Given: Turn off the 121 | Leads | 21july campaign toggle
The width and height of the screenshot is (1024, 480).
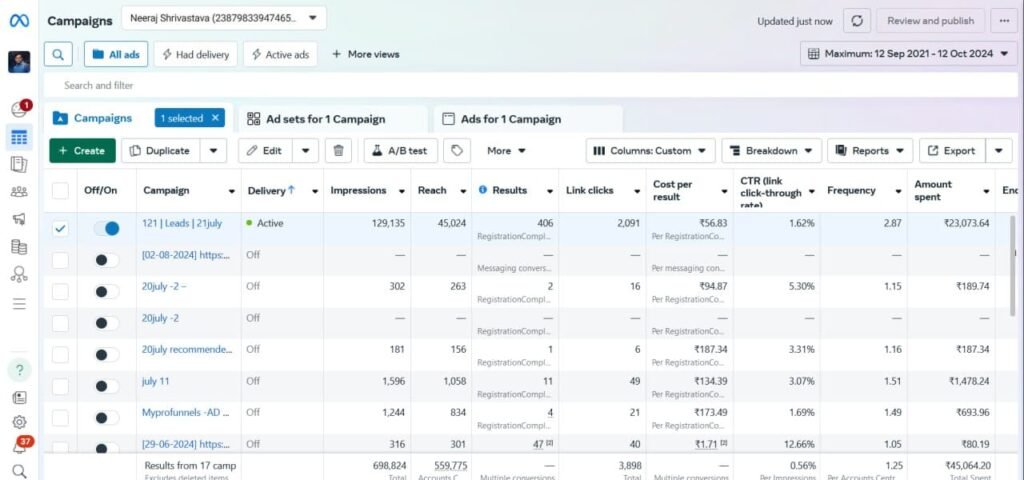Looking at the screenshot, I should click(106, 229).
